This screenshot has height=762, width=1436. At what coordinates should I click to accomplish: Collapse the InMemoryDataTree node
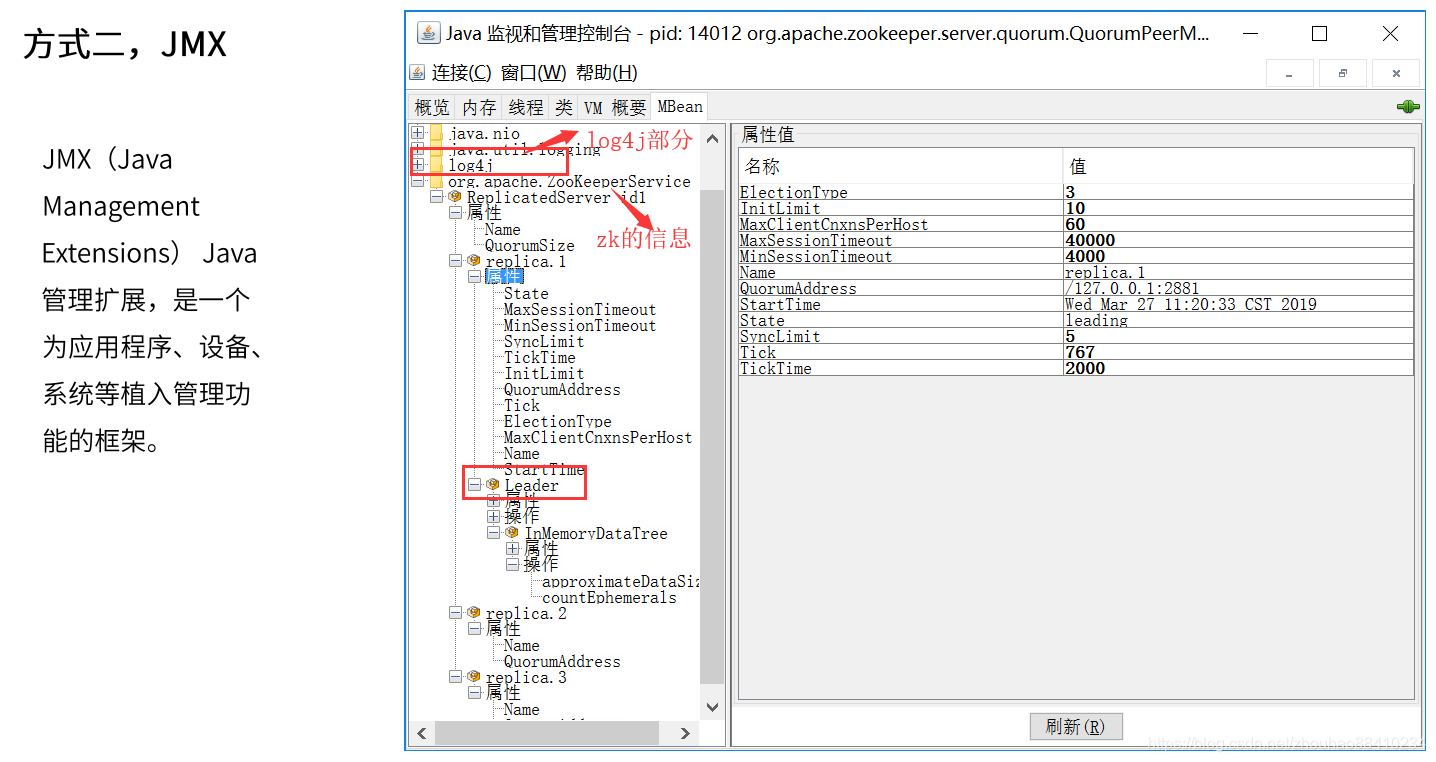(x=494, y=533)
